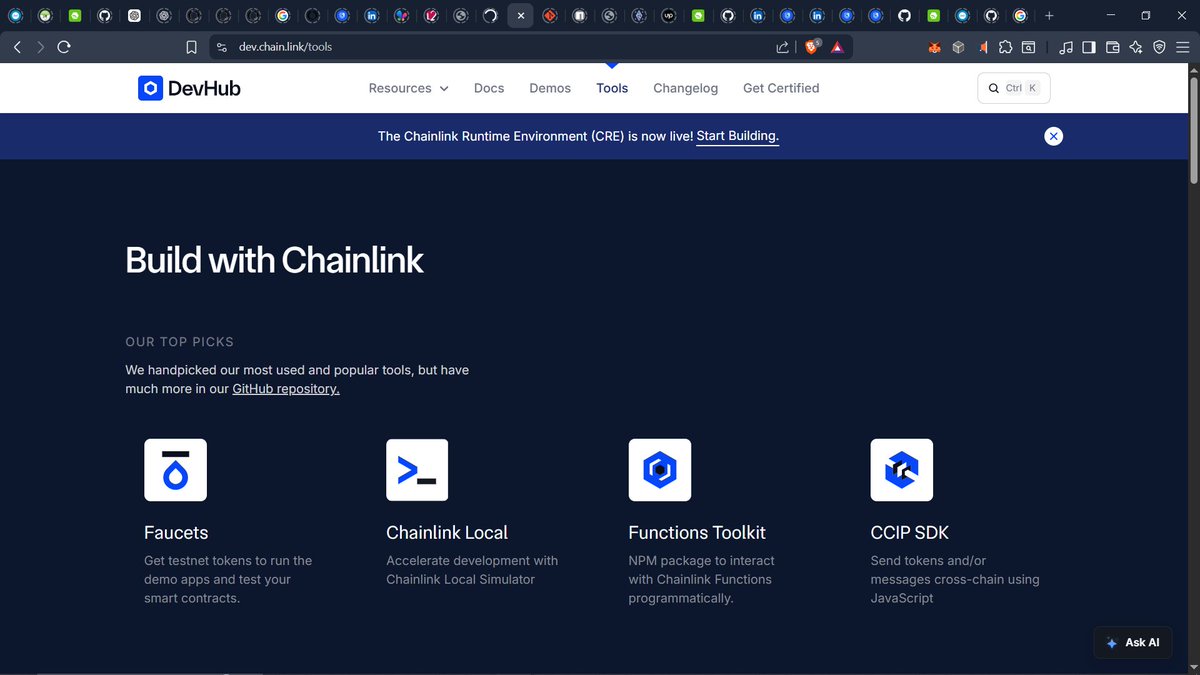
Task: Open the Faucets title link
Action: point(176,533)
